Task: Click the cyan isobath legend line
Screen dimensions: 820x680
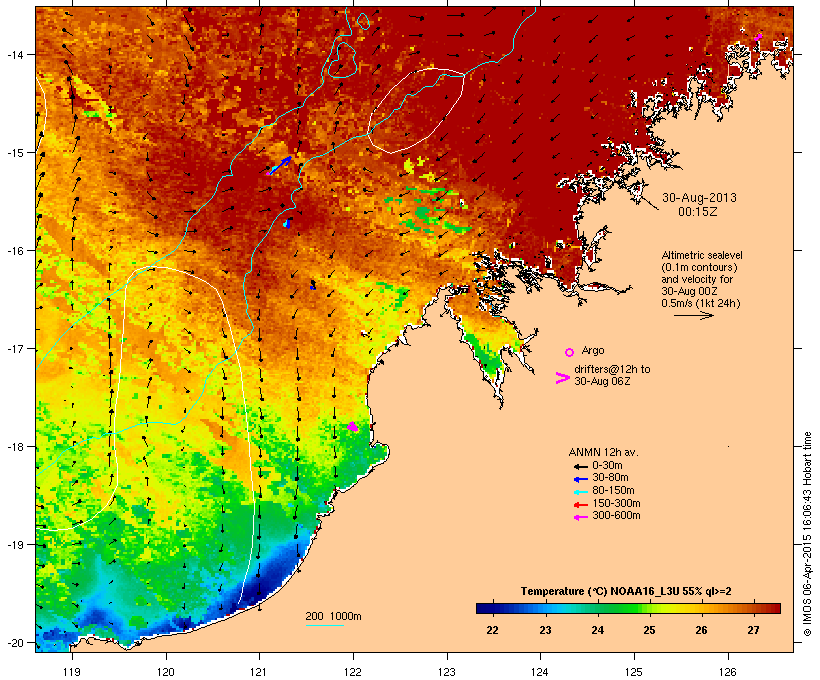Action: tap(324, 625)
